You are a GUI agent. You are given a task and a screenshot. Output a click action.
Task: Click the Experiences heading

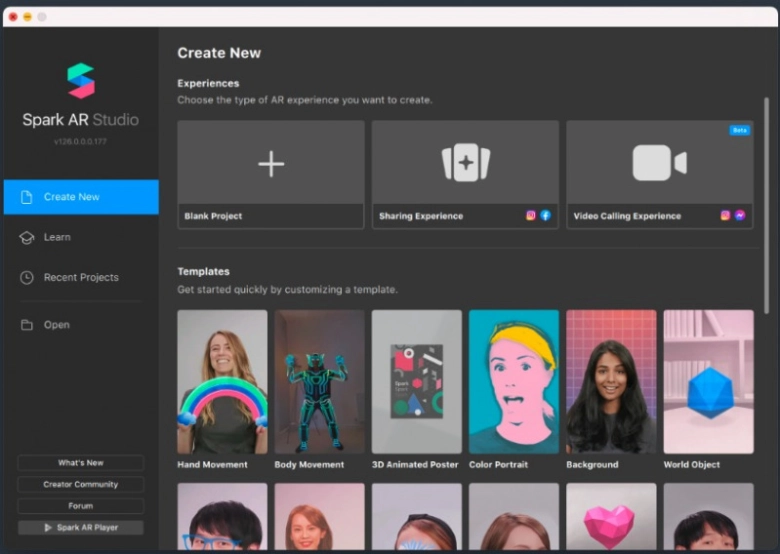click(208, 84)
